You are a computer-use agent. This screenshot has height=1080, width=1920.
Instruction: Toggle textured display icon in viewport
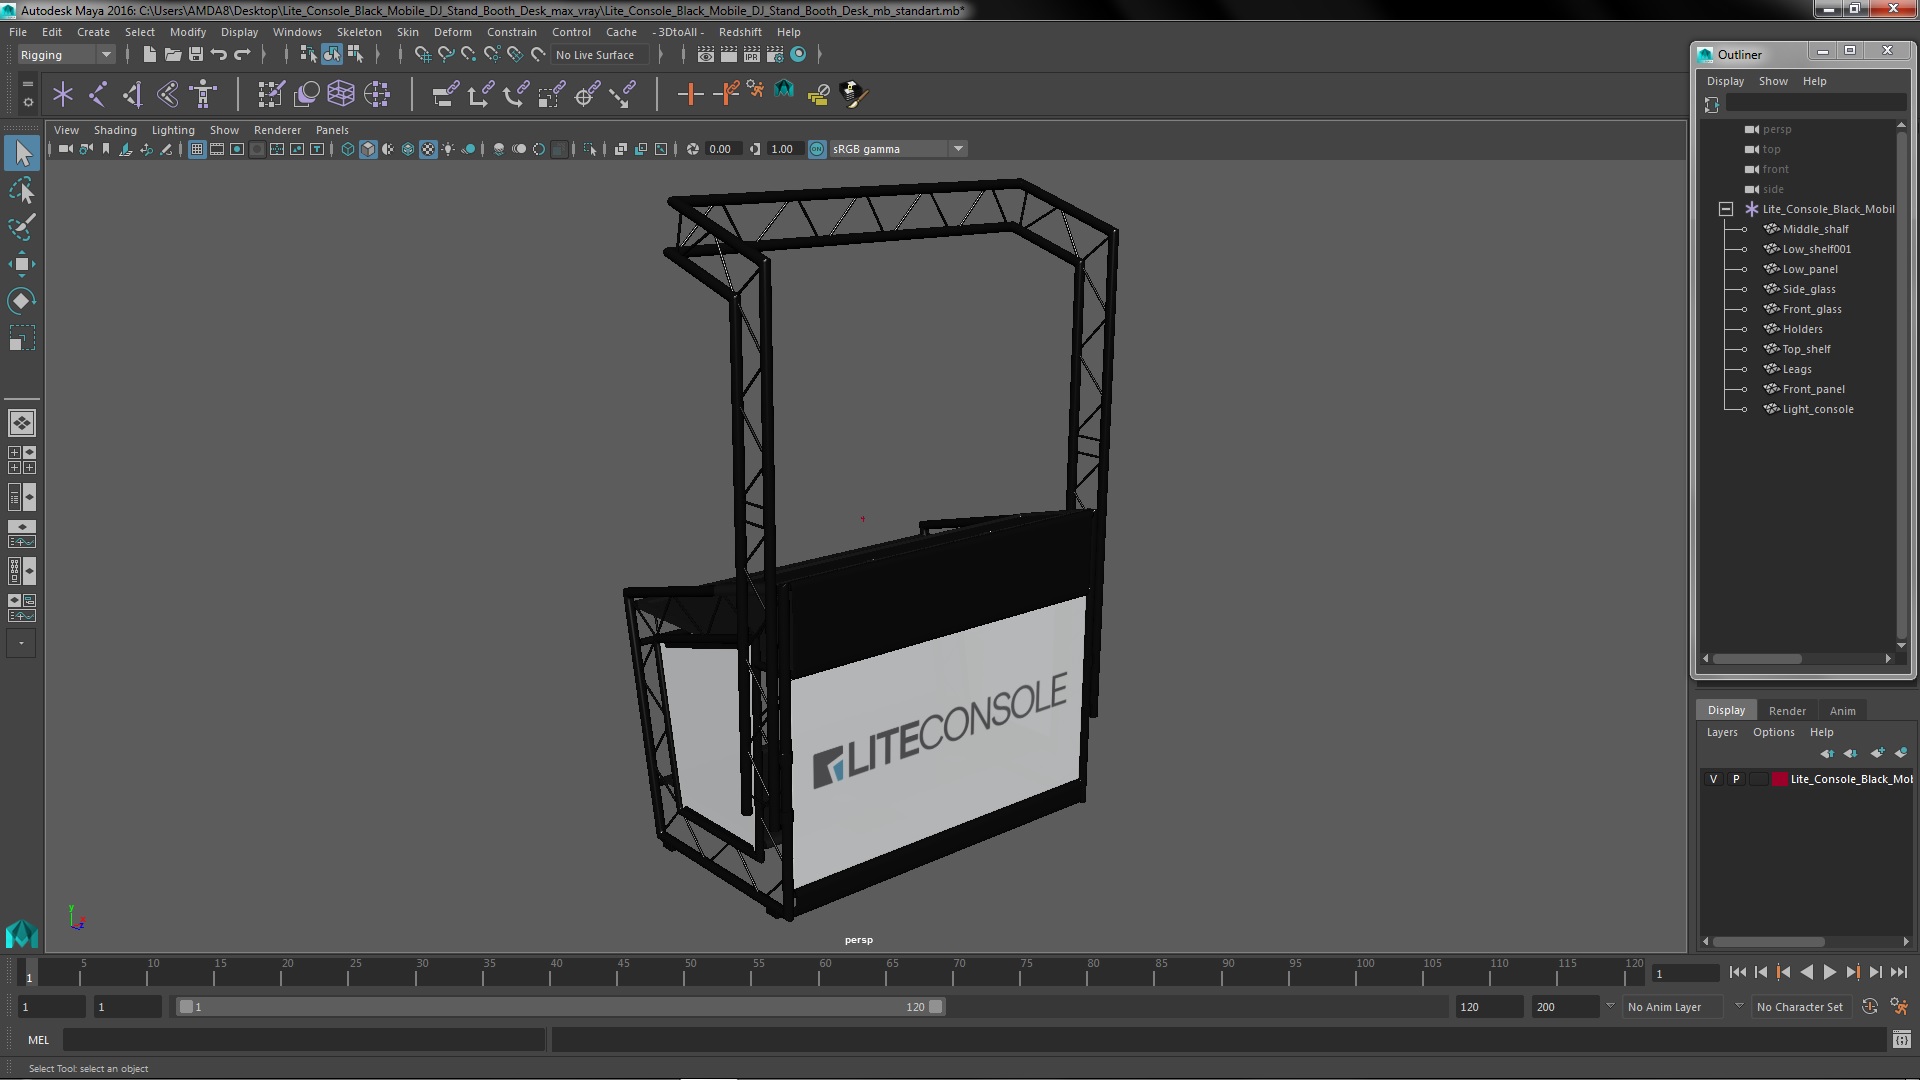pos(428,149)
